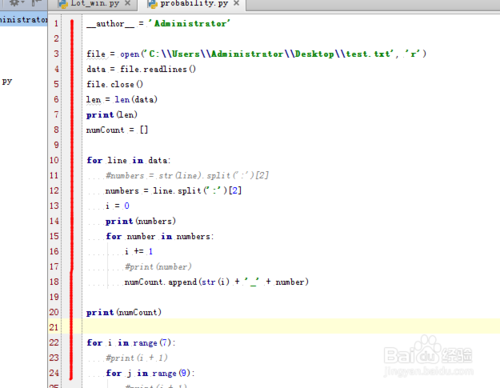Select the highlighted 'ministrator' project tree row

coord(24,20)
